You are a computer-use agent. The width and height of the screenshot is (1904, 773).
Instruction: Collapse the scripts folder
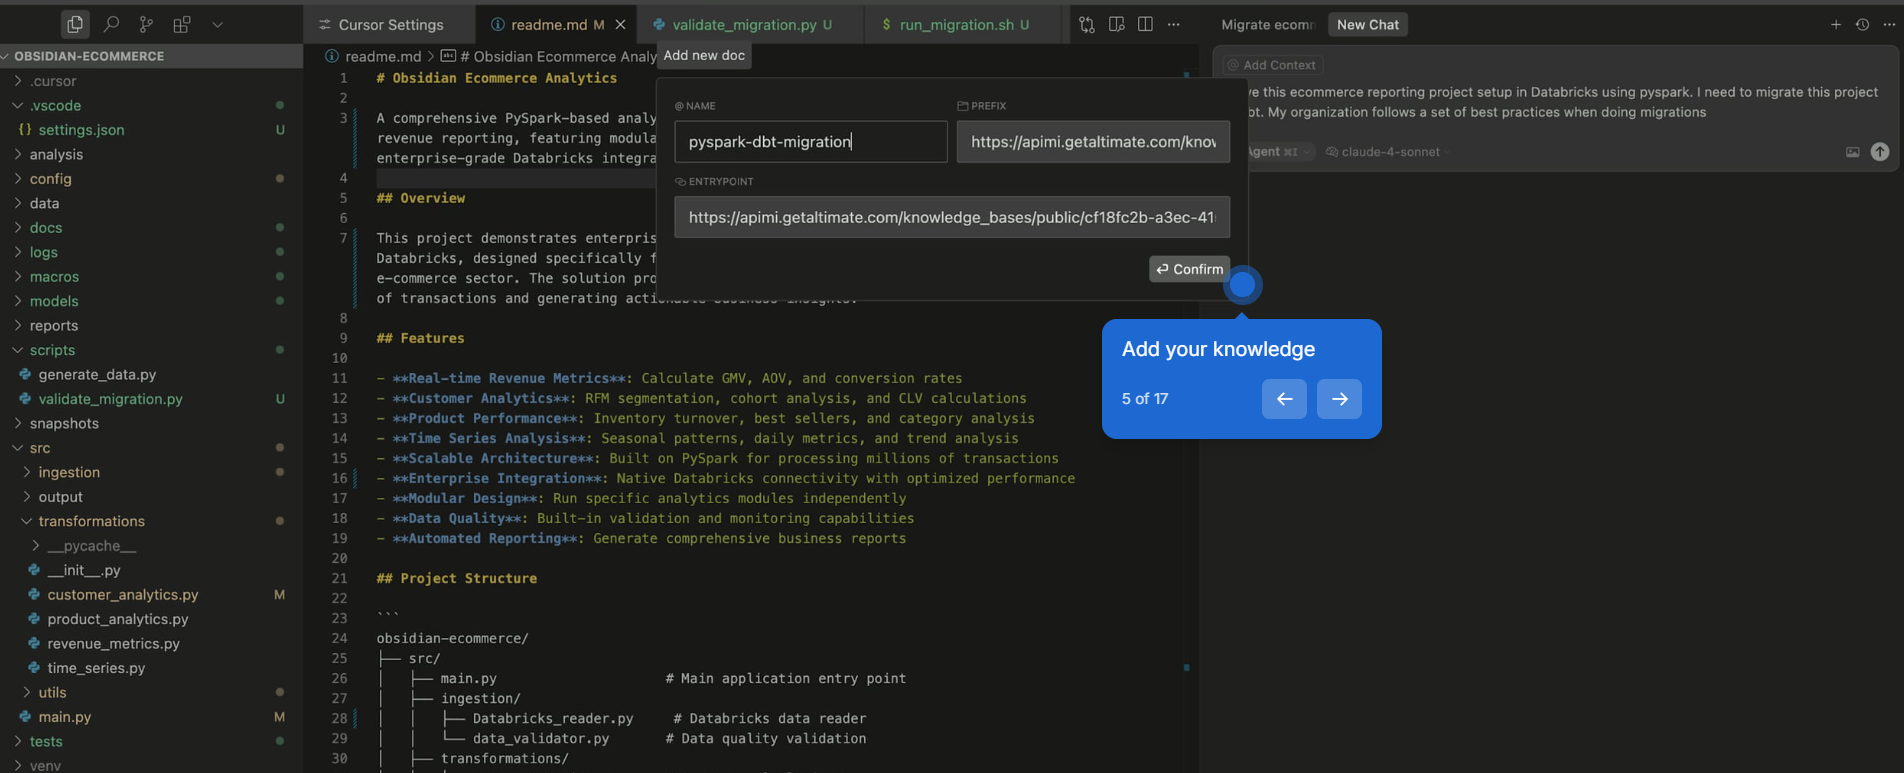(150, 350)
